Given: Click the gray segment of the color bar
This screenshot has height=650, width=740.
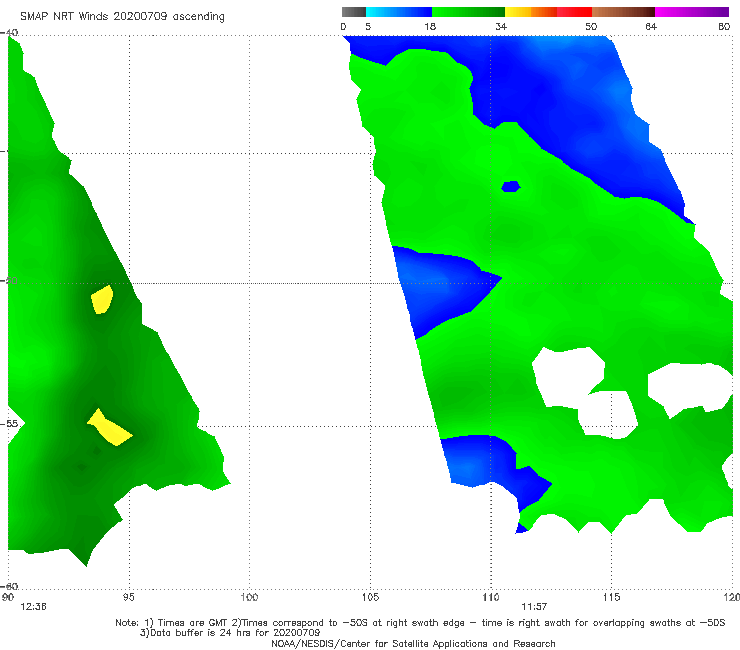Looking at the screenshot, I should (353, 12).
